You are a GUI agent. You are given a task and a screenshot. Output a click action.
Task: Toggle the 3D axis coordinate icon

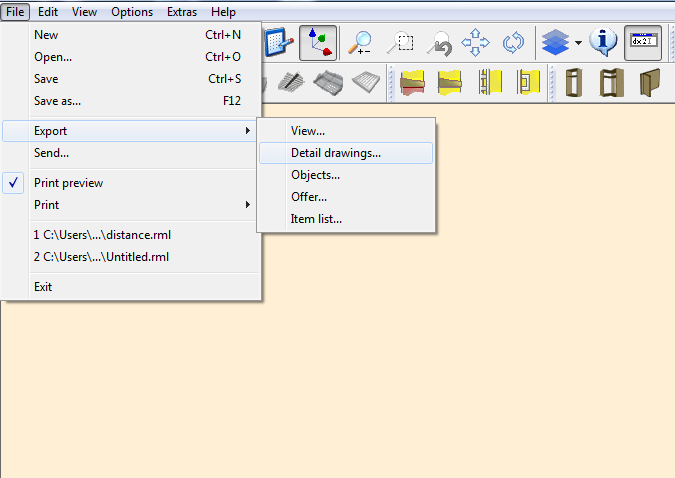318,43
